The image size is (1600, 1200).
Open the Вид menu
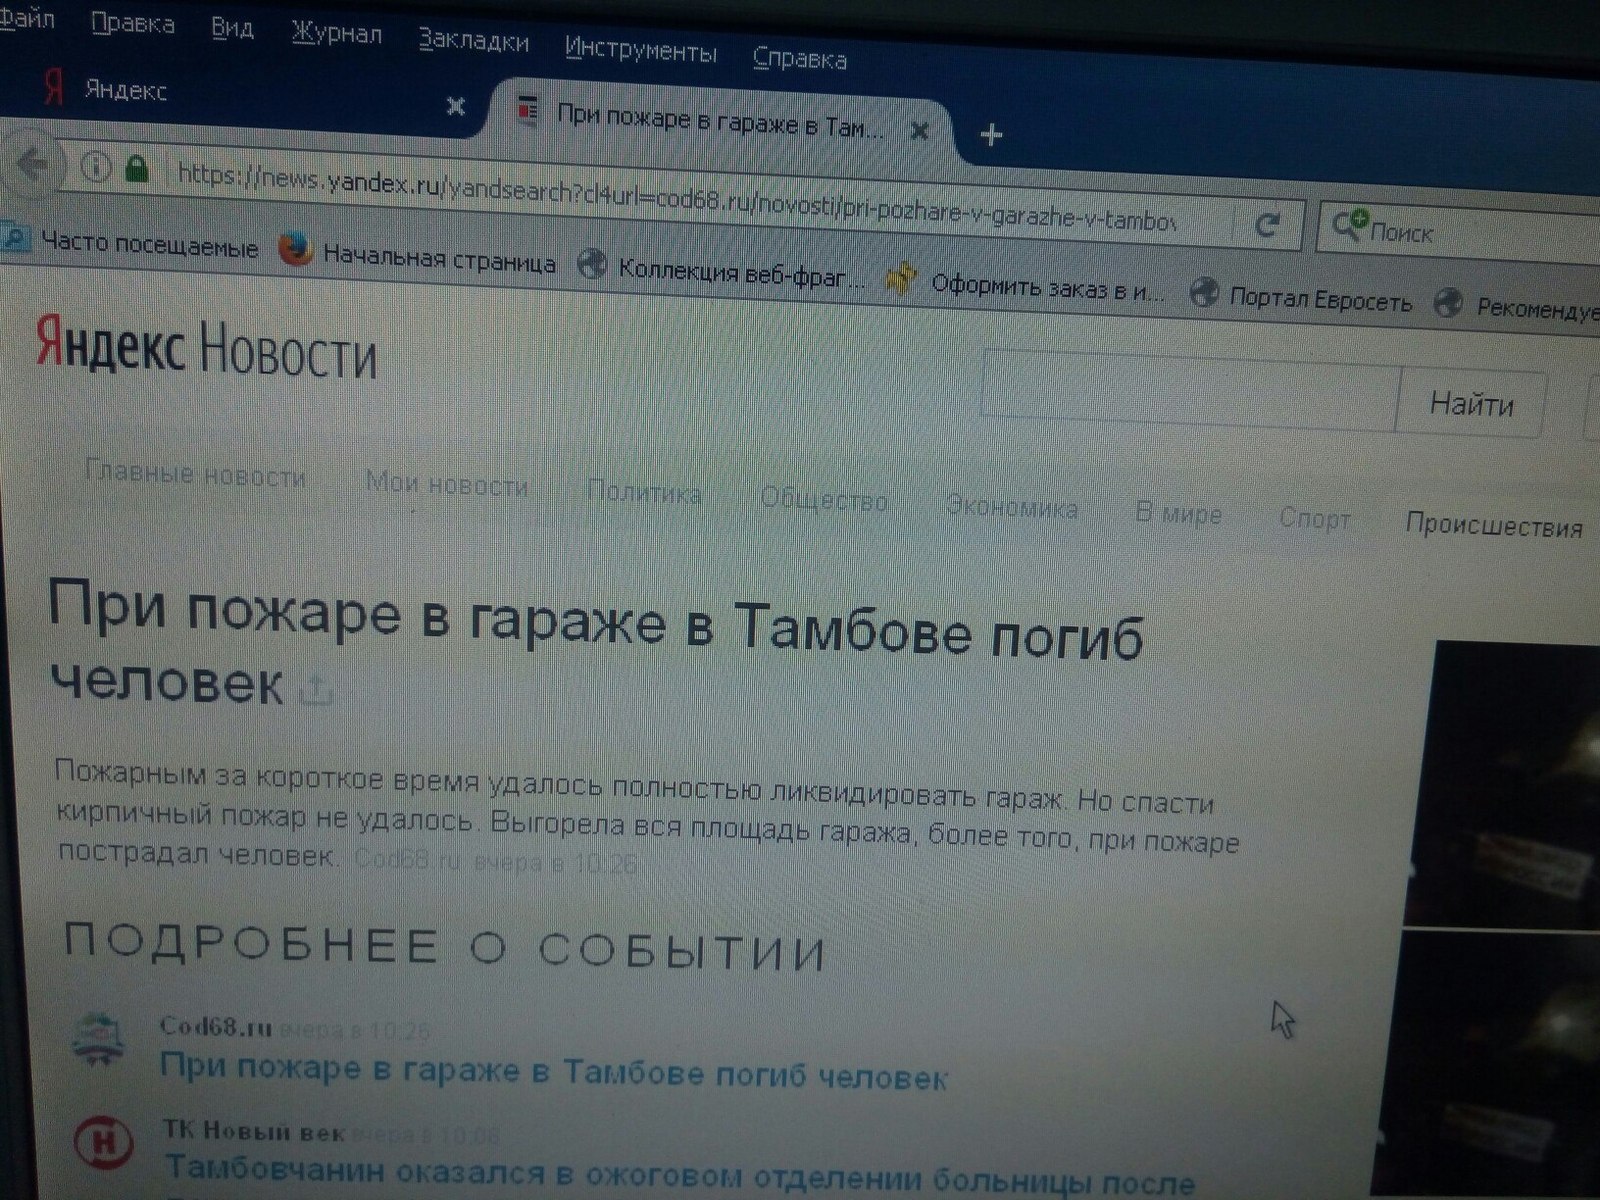point(232,29)
